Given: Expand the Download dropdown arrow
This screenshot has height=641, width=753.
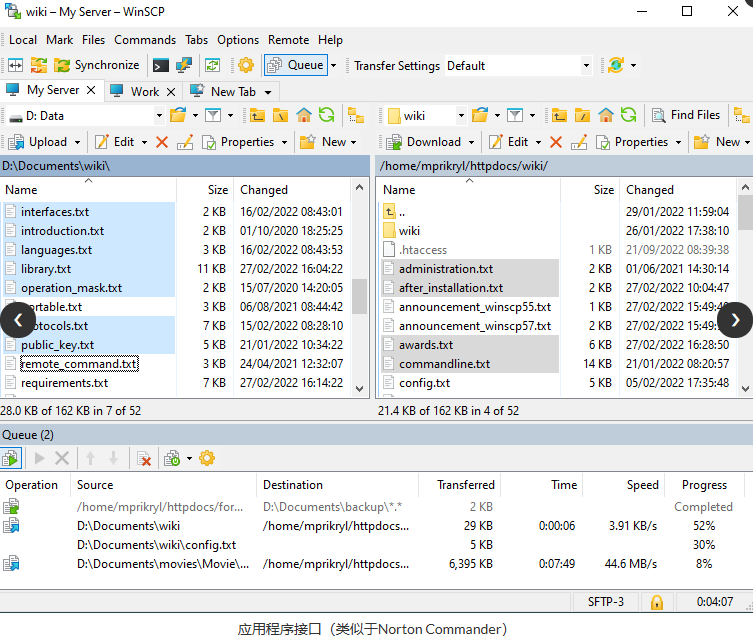Looking at the screenshot, I should [x=471, y=143].
